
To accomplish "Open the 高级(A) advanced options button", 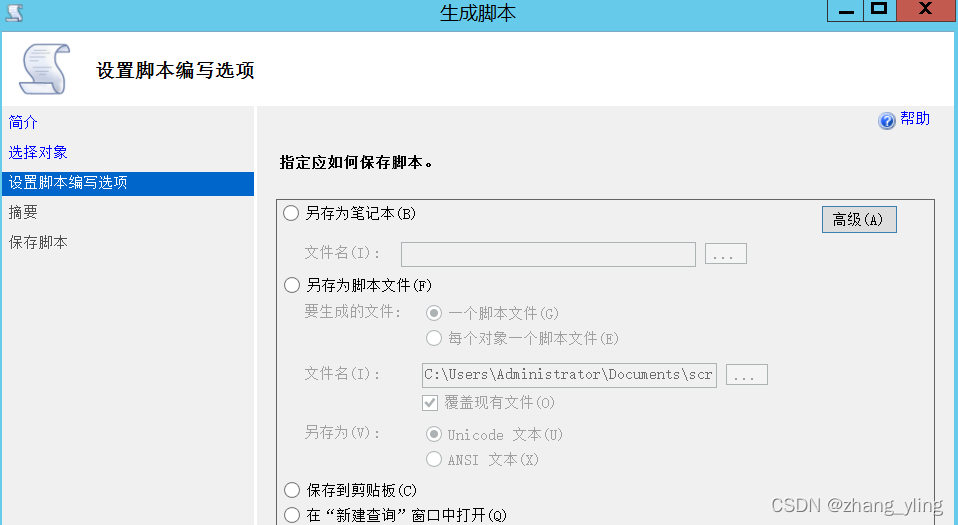I will (859, 219).
